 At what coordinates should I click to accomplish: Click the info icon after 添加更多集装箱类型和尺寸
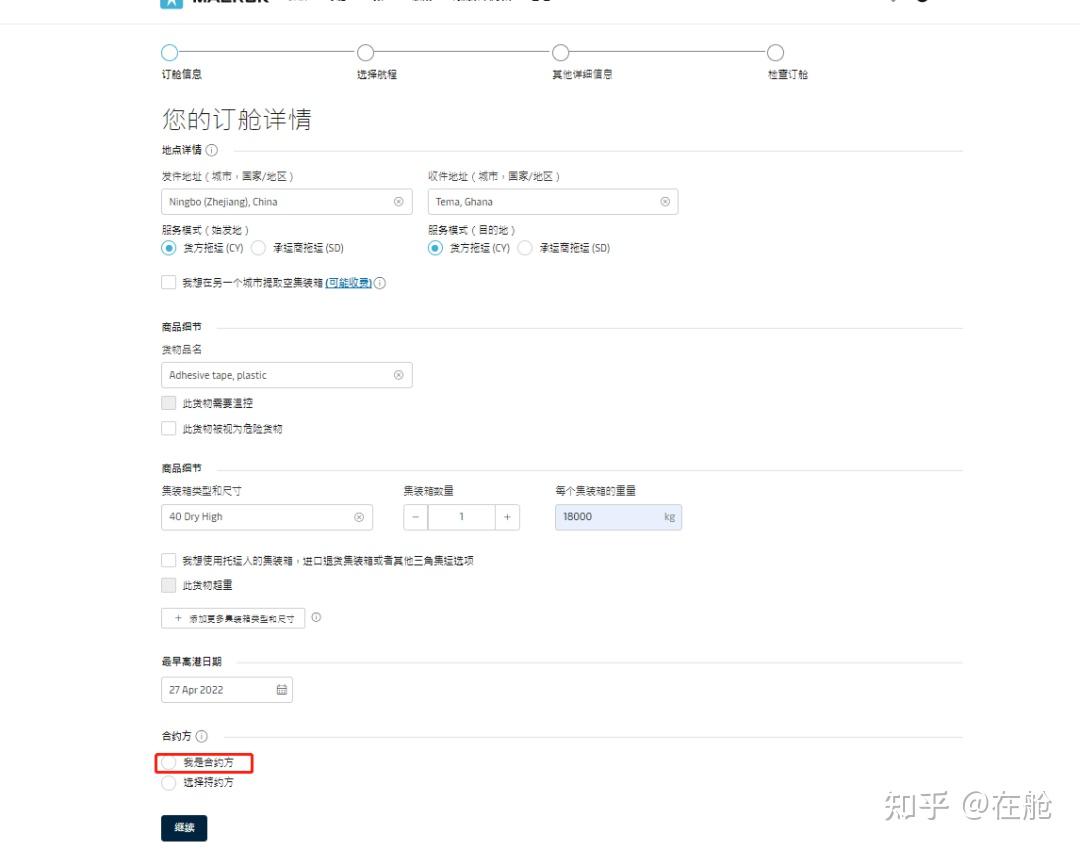317,617
